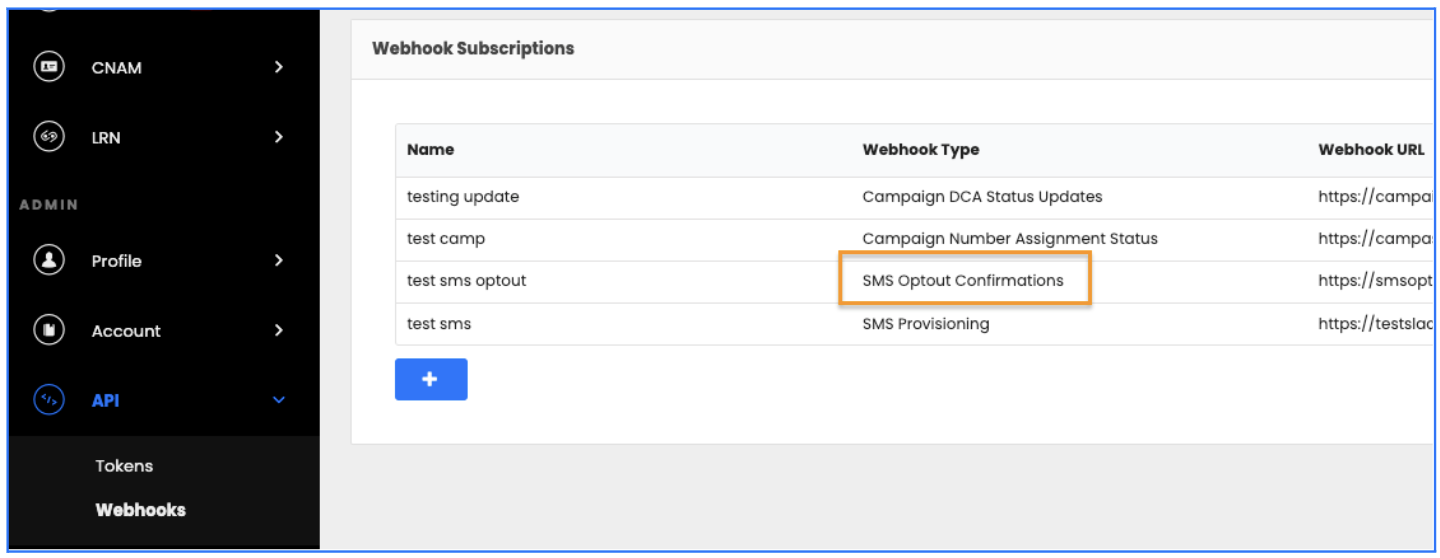Viewport: 1440px width, 558px height.
Task: Open the Tokens submenu item
Action: [x=124, y=466]
